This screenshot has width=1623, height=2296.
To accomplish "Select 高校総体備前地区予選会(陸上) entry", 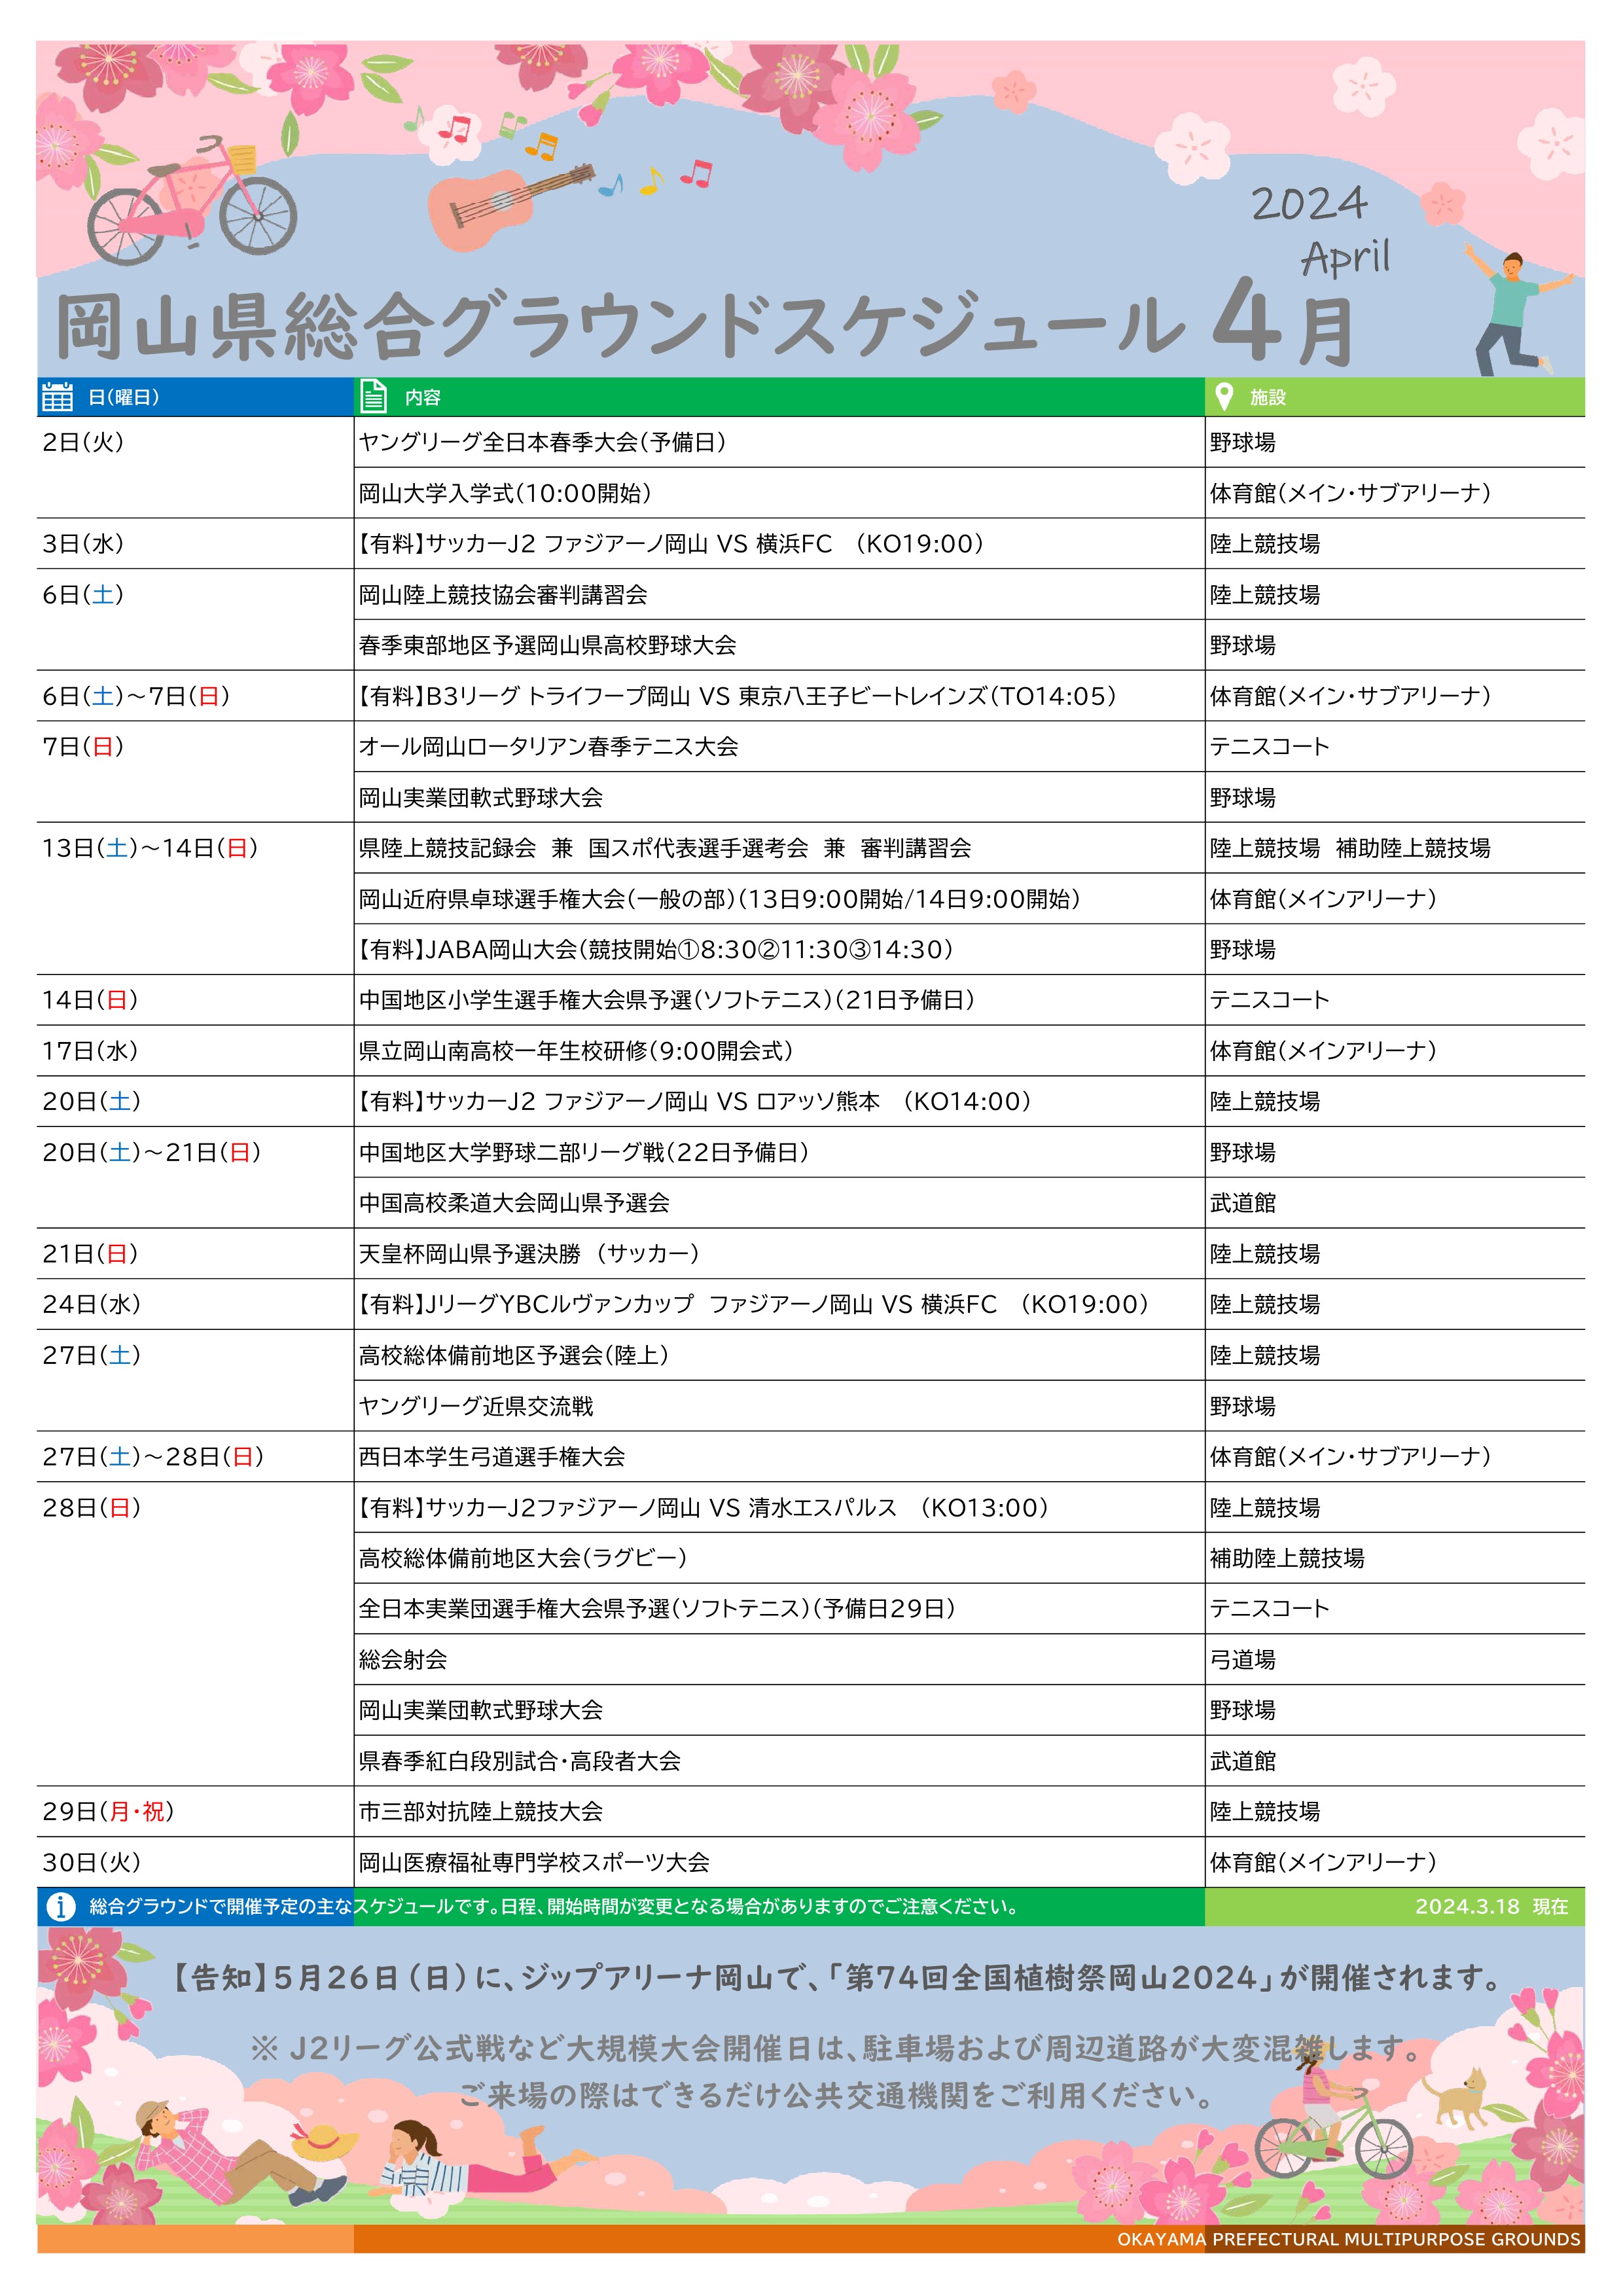I will click(514, 1355).
